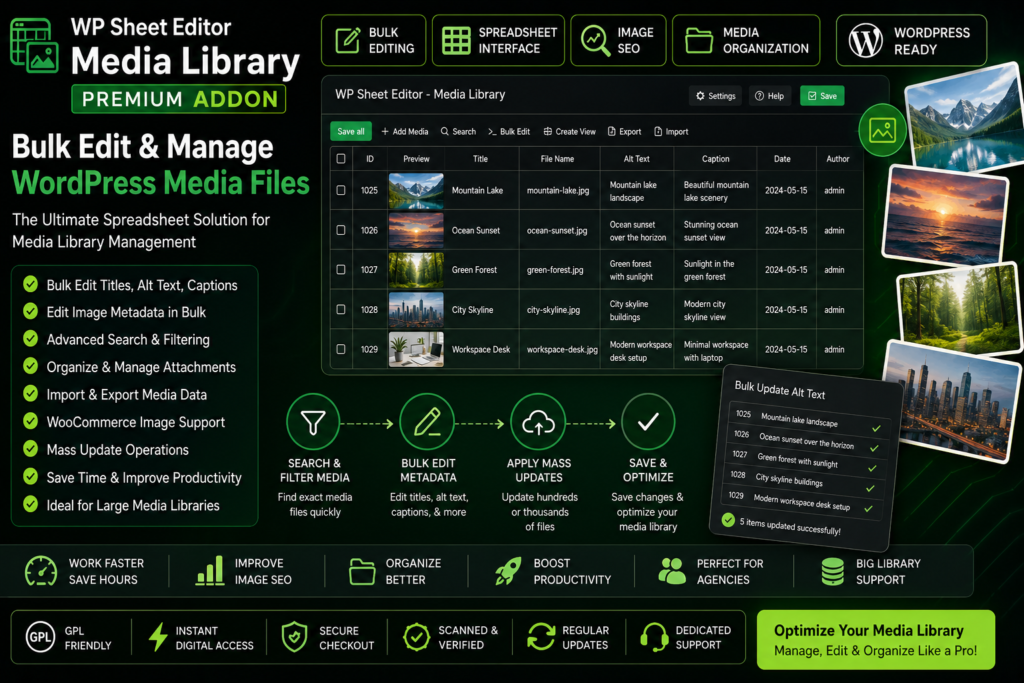Click the WP Sheet Editor logo icon
This screenshot has width=1024, height=683.
35,46
